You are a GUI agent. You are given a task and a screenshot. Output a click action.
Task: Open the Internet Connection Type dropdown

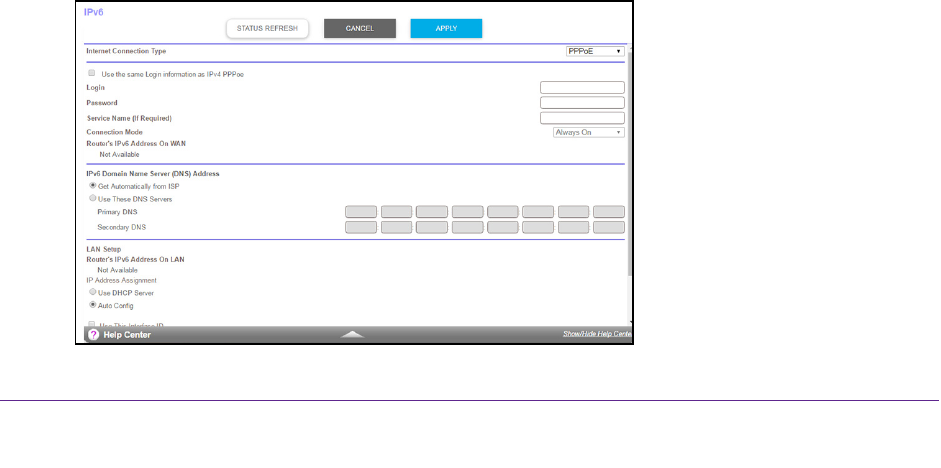tap(595, 51)
